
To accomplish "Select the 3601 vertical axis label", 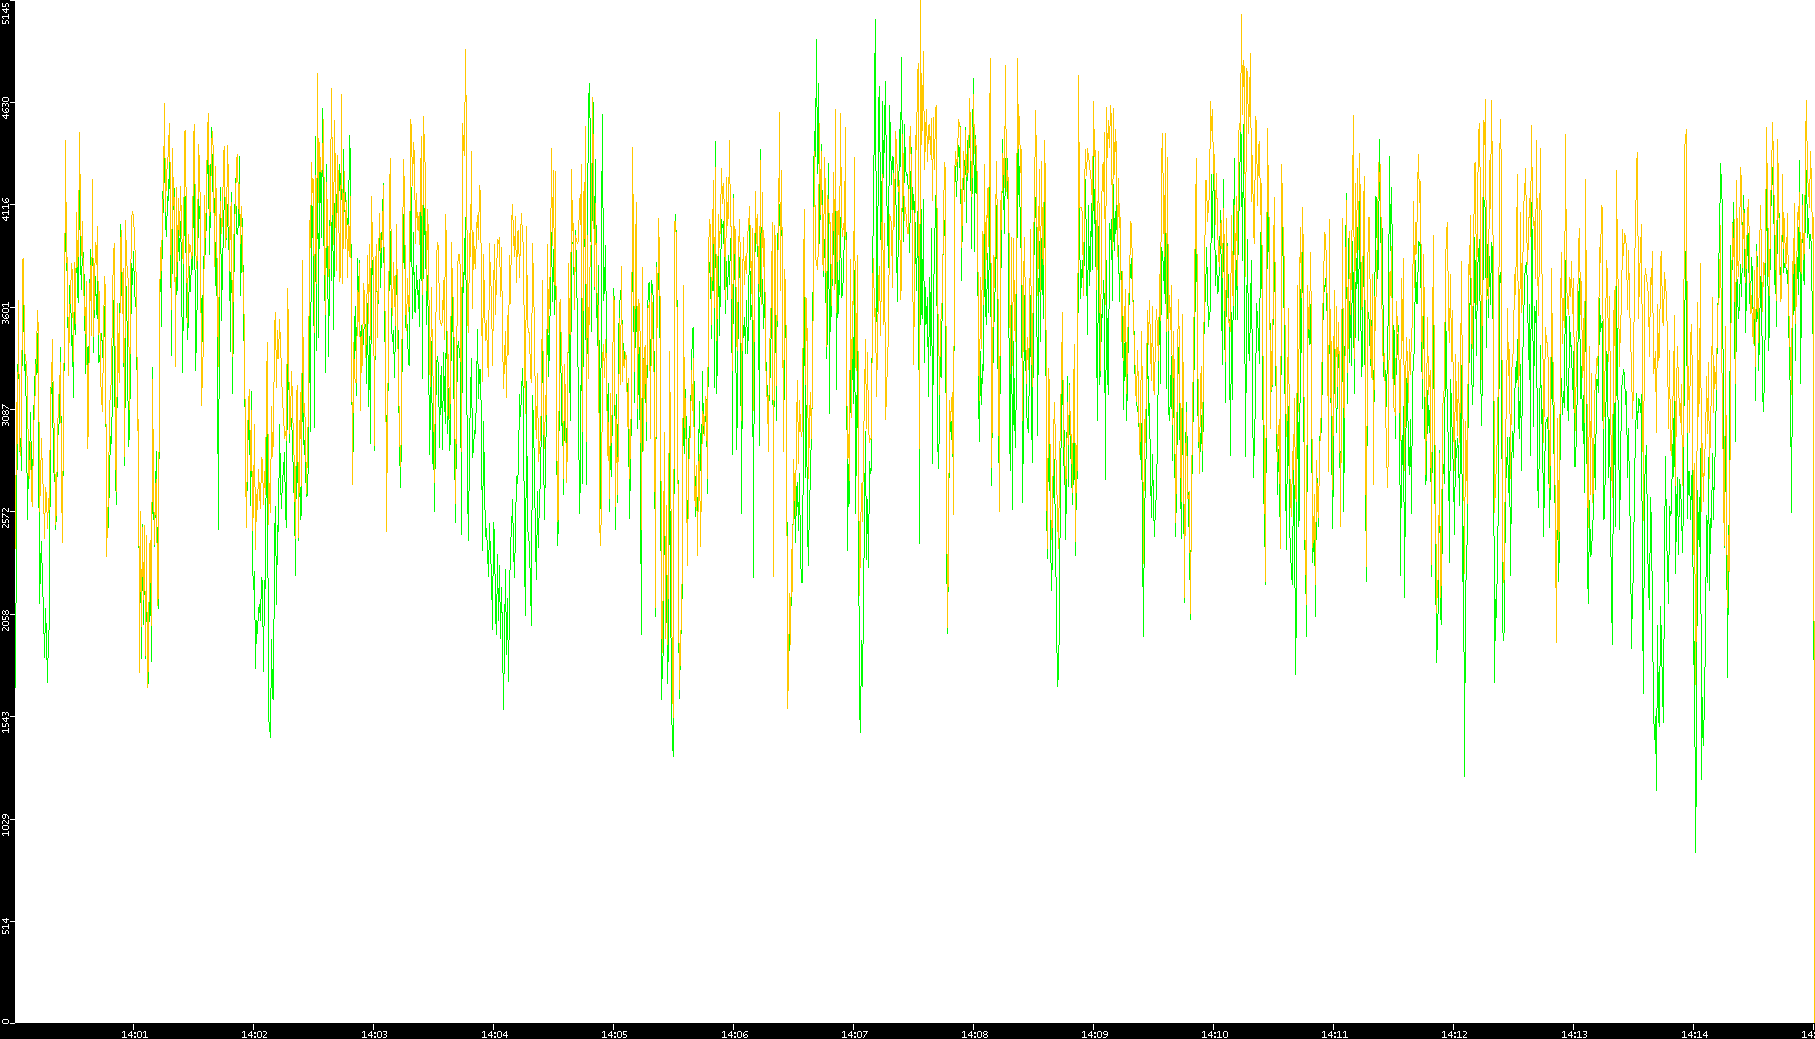I will [x=6, y=313].
